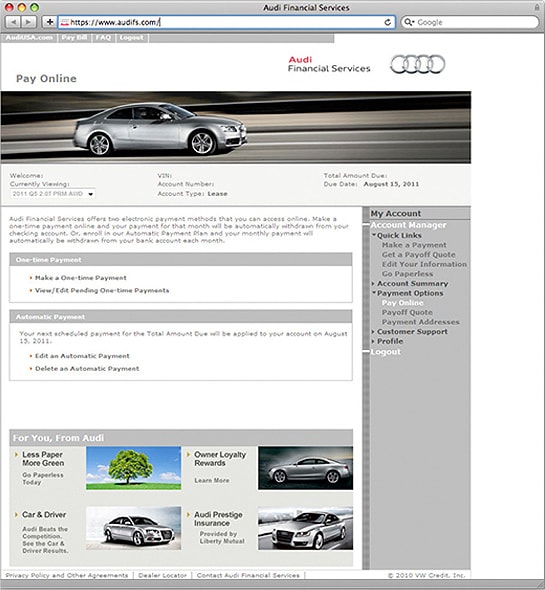Open the Go Paperless sidebar link
Viewport: 545px width, 590px height.
point(407,274)
